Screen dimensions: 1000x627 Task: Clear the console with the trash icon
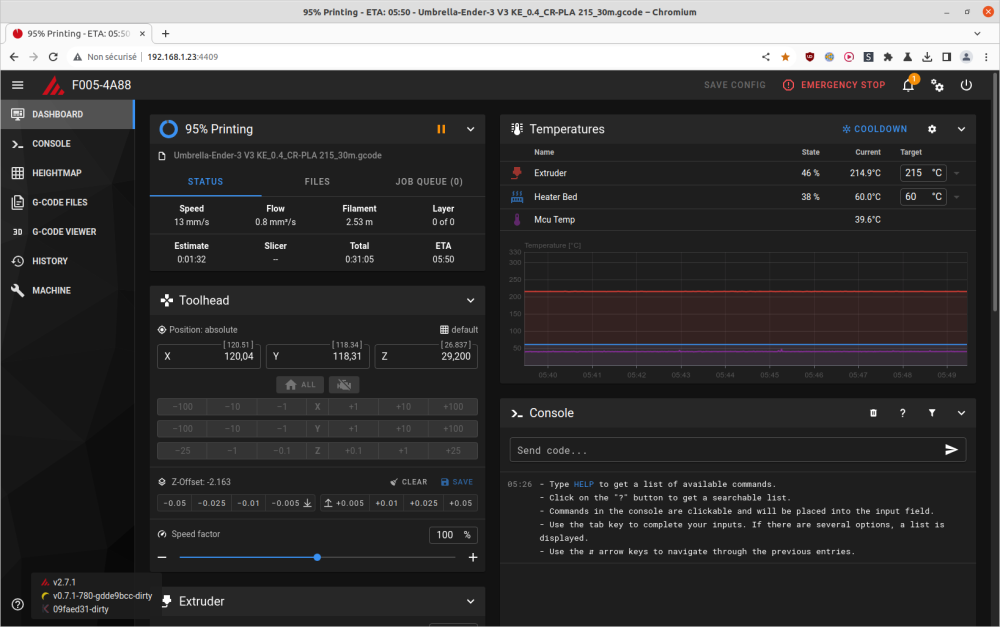(x=873, y=413)
